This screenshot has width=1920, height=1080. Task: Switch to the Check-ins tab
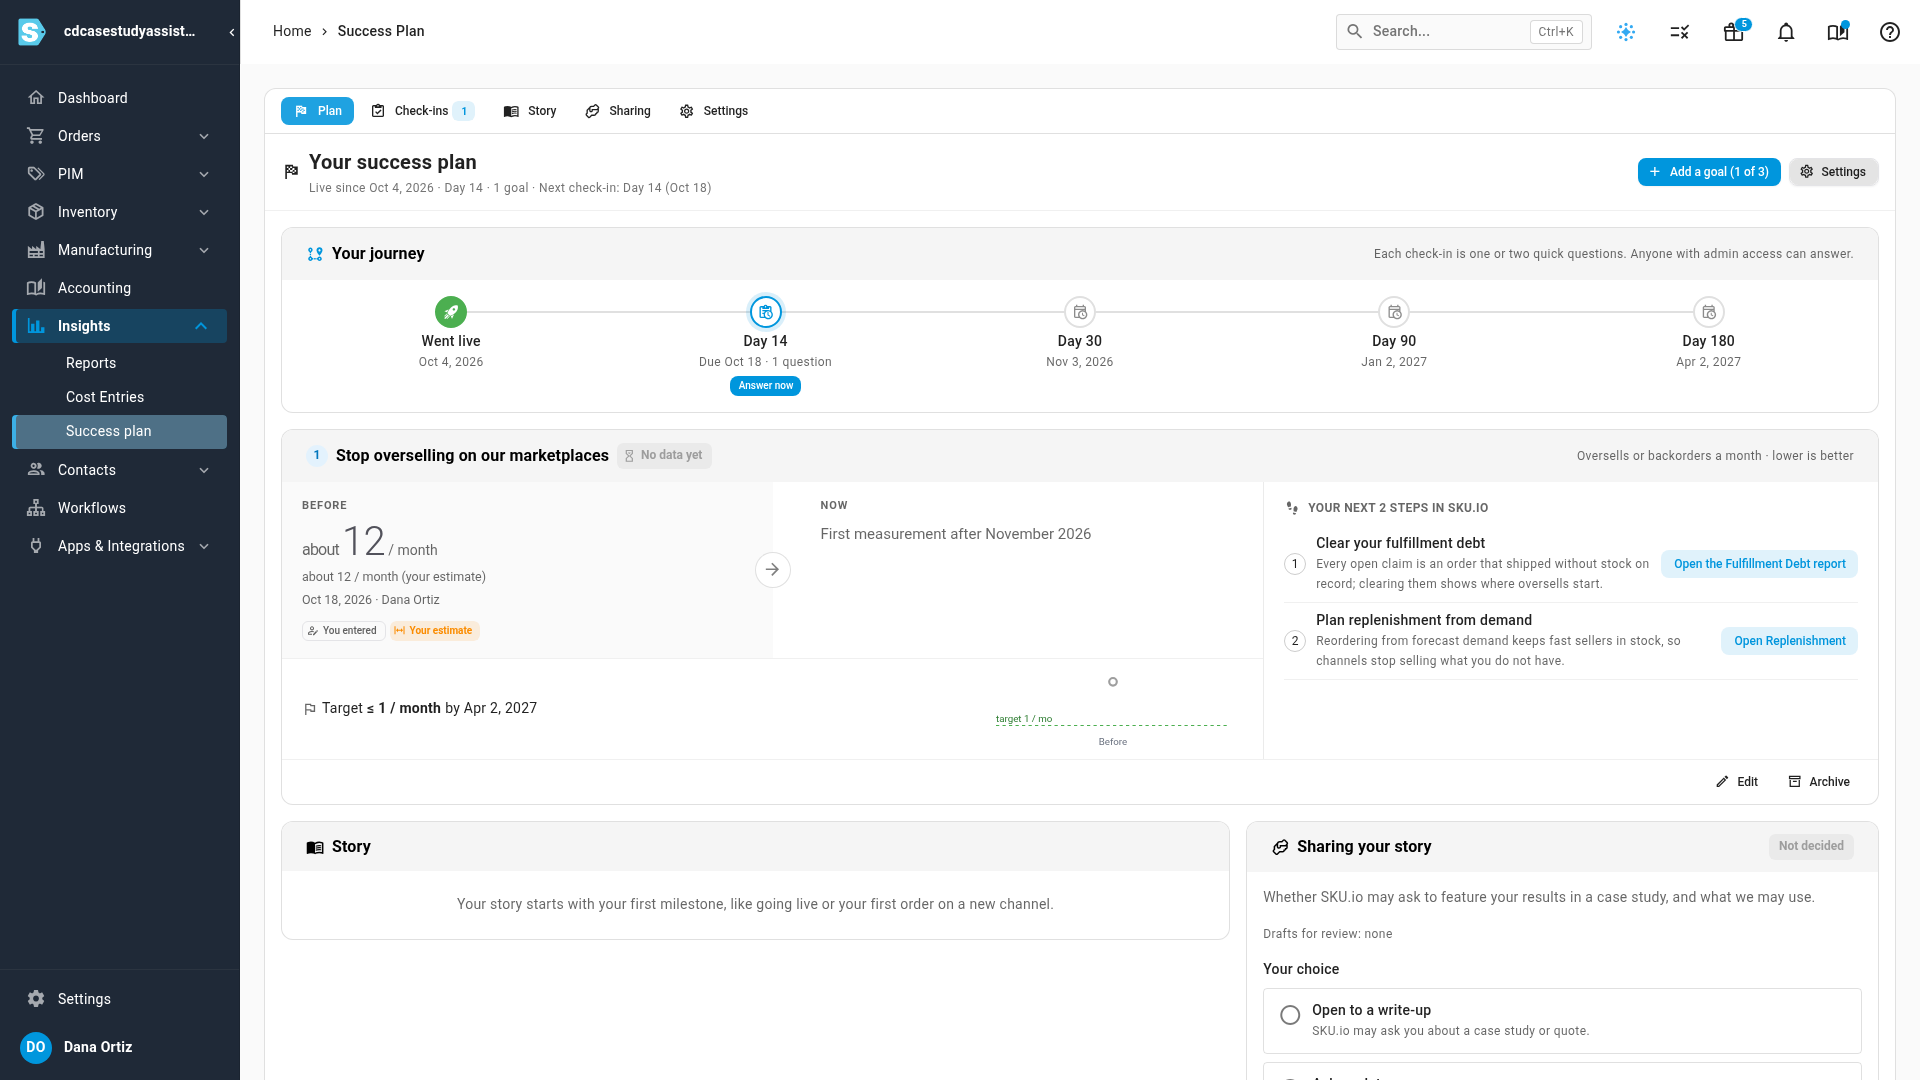pyautogui.click(x=422, y=111)
